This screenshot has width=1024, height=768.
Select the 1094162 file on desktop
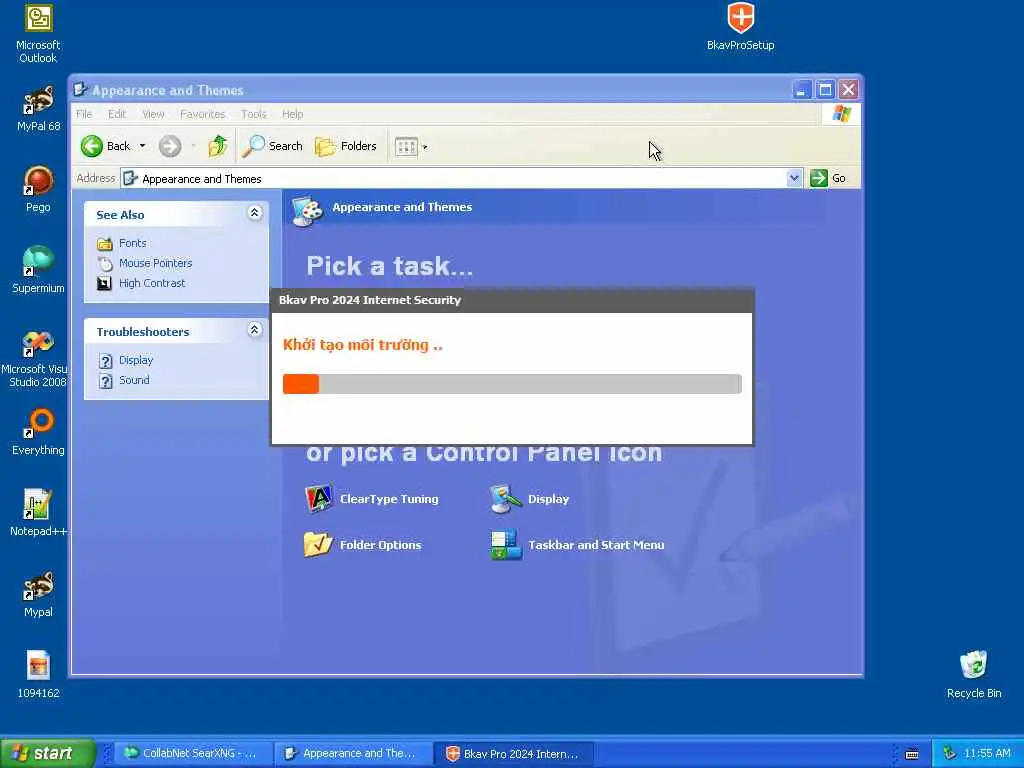point(38,675)
